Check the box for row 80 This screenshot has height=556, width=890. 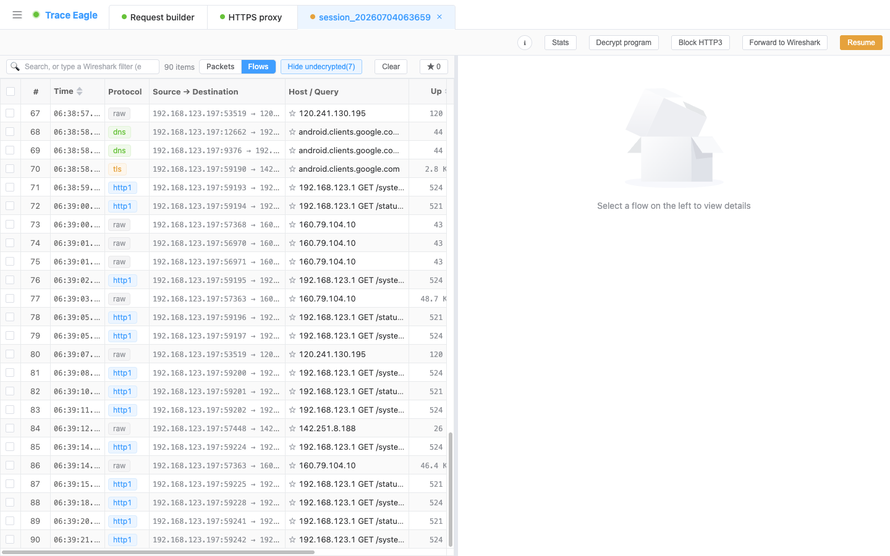[x=10, y=354]
